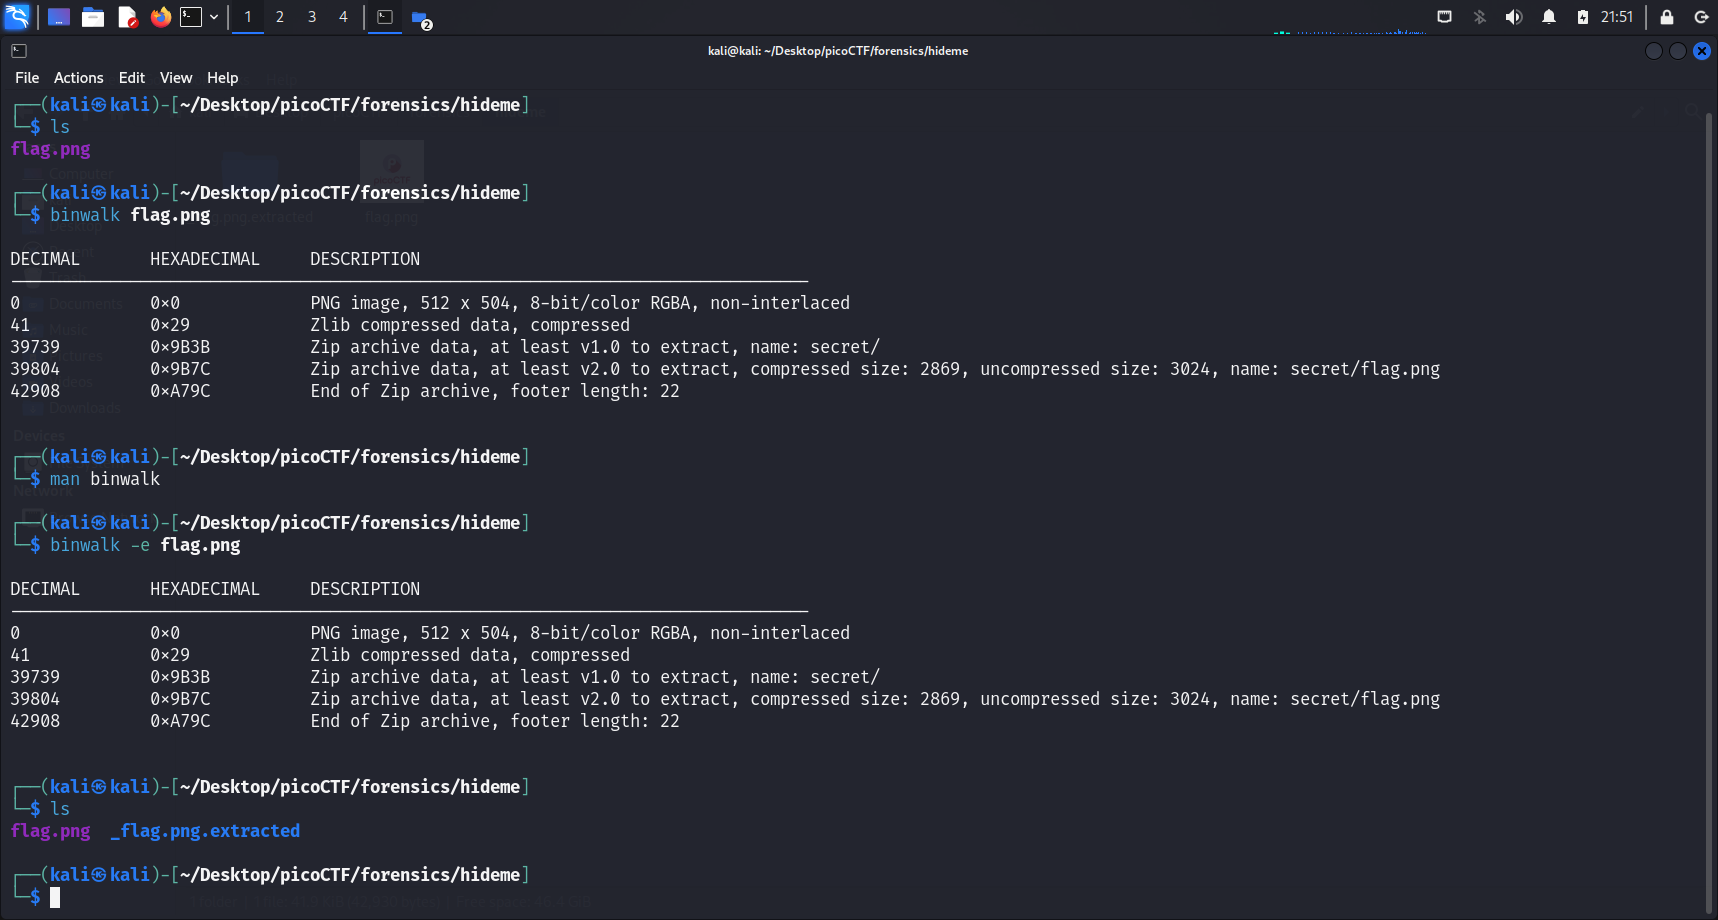Toggle Bluetooth from the system tray
Viewport: 1718px width, 920px height.
[1480, 17]
